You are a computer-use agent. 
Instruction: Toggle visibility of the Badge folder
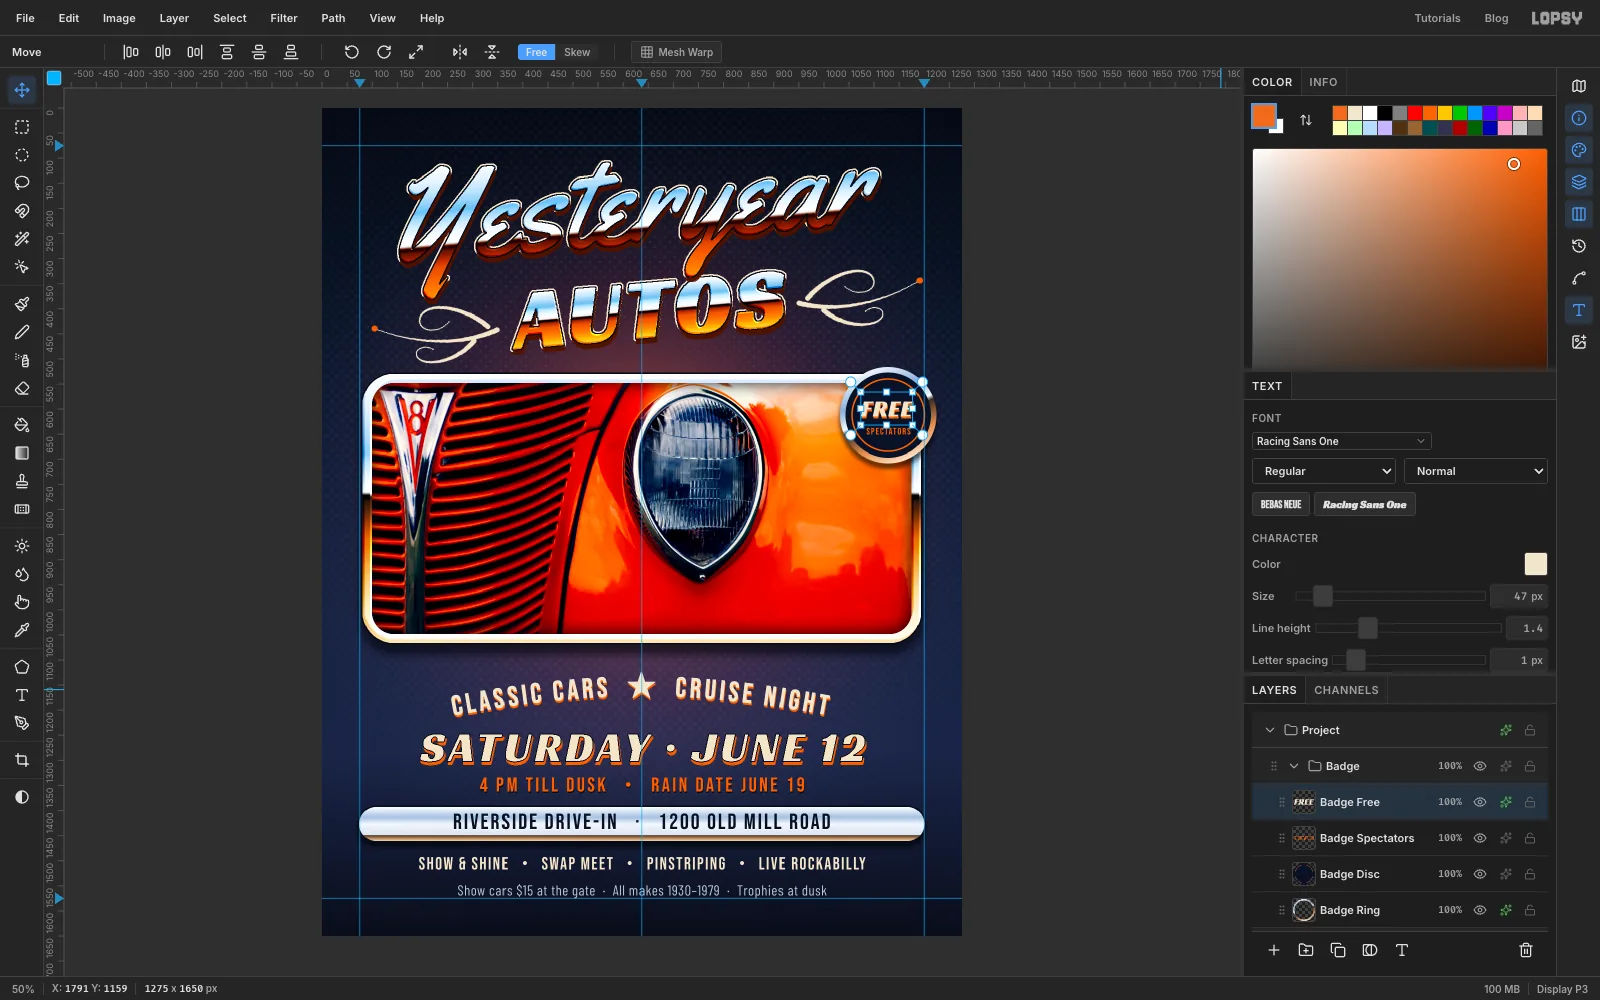tap(1480, 766)
